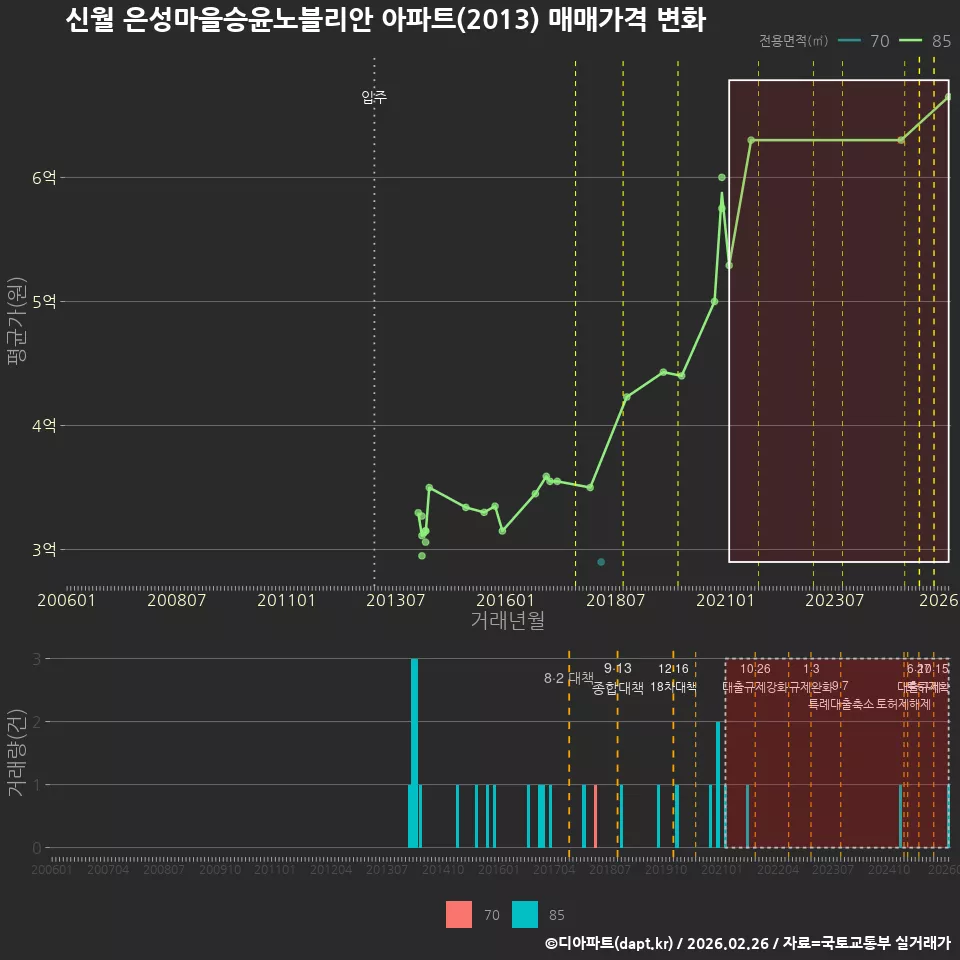Click the '200910' label on the volume chart axis
This screenshot has height=960, width=960.
pos(220,869)
